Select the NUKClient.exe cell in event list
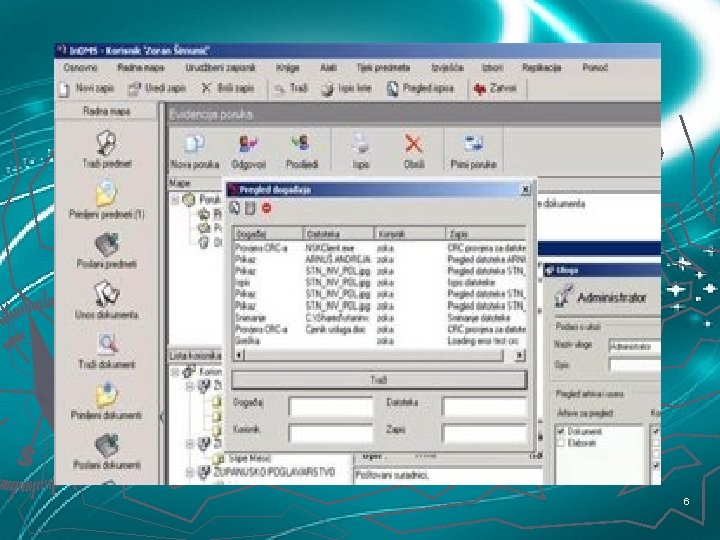This screenshot has height=540, width=720. tap(330, 248)
